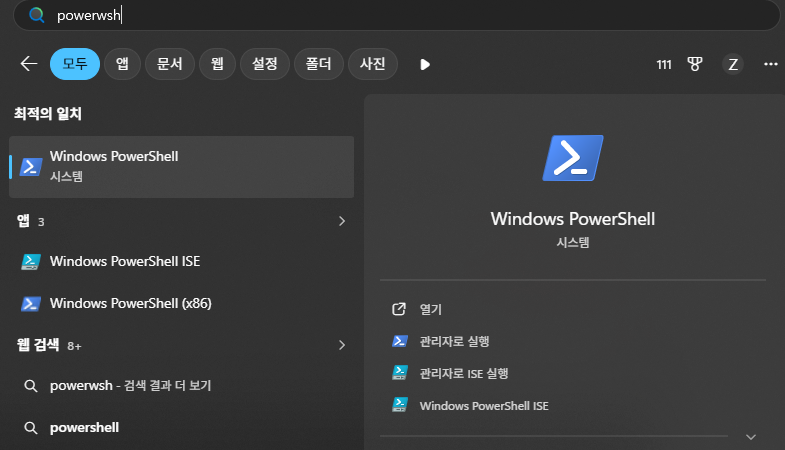Open the three-dot more options menu

[770, 64]
